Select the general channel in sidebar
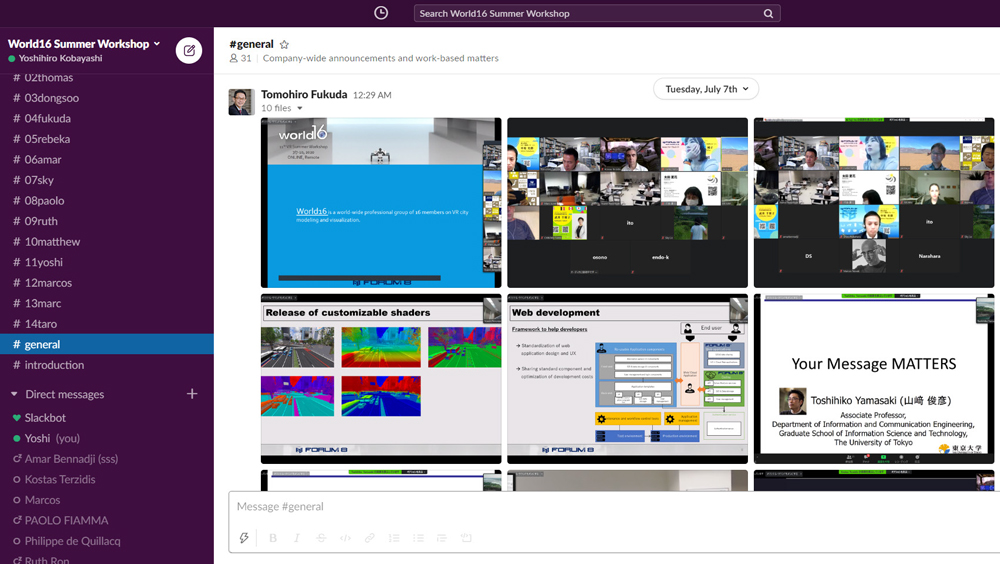The image size is (1000, 564). pos(107,345)
